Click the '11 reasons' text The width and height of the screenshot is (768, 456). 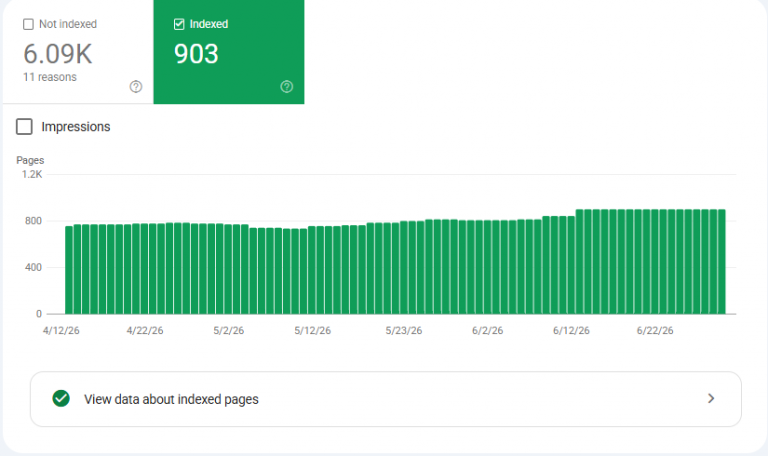pyautogui.click(x=50, y=77)
